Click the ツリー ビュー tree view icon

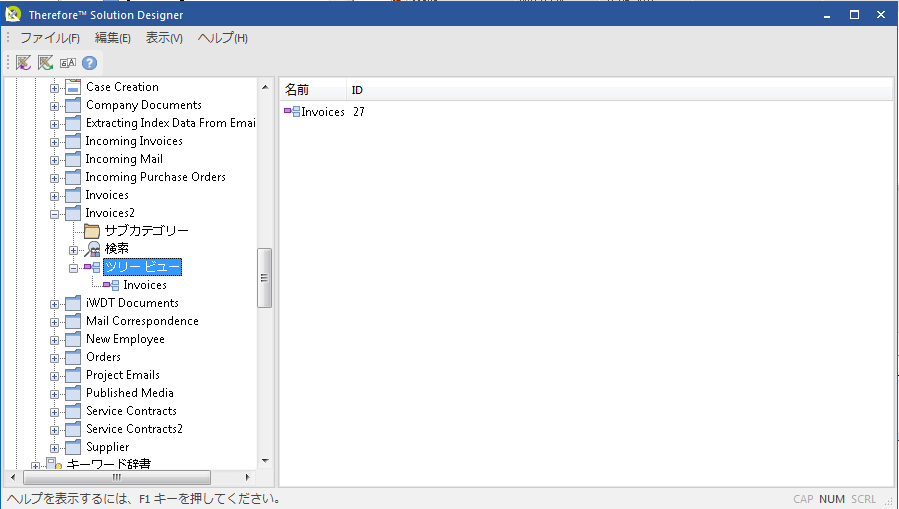pos(92,267)
